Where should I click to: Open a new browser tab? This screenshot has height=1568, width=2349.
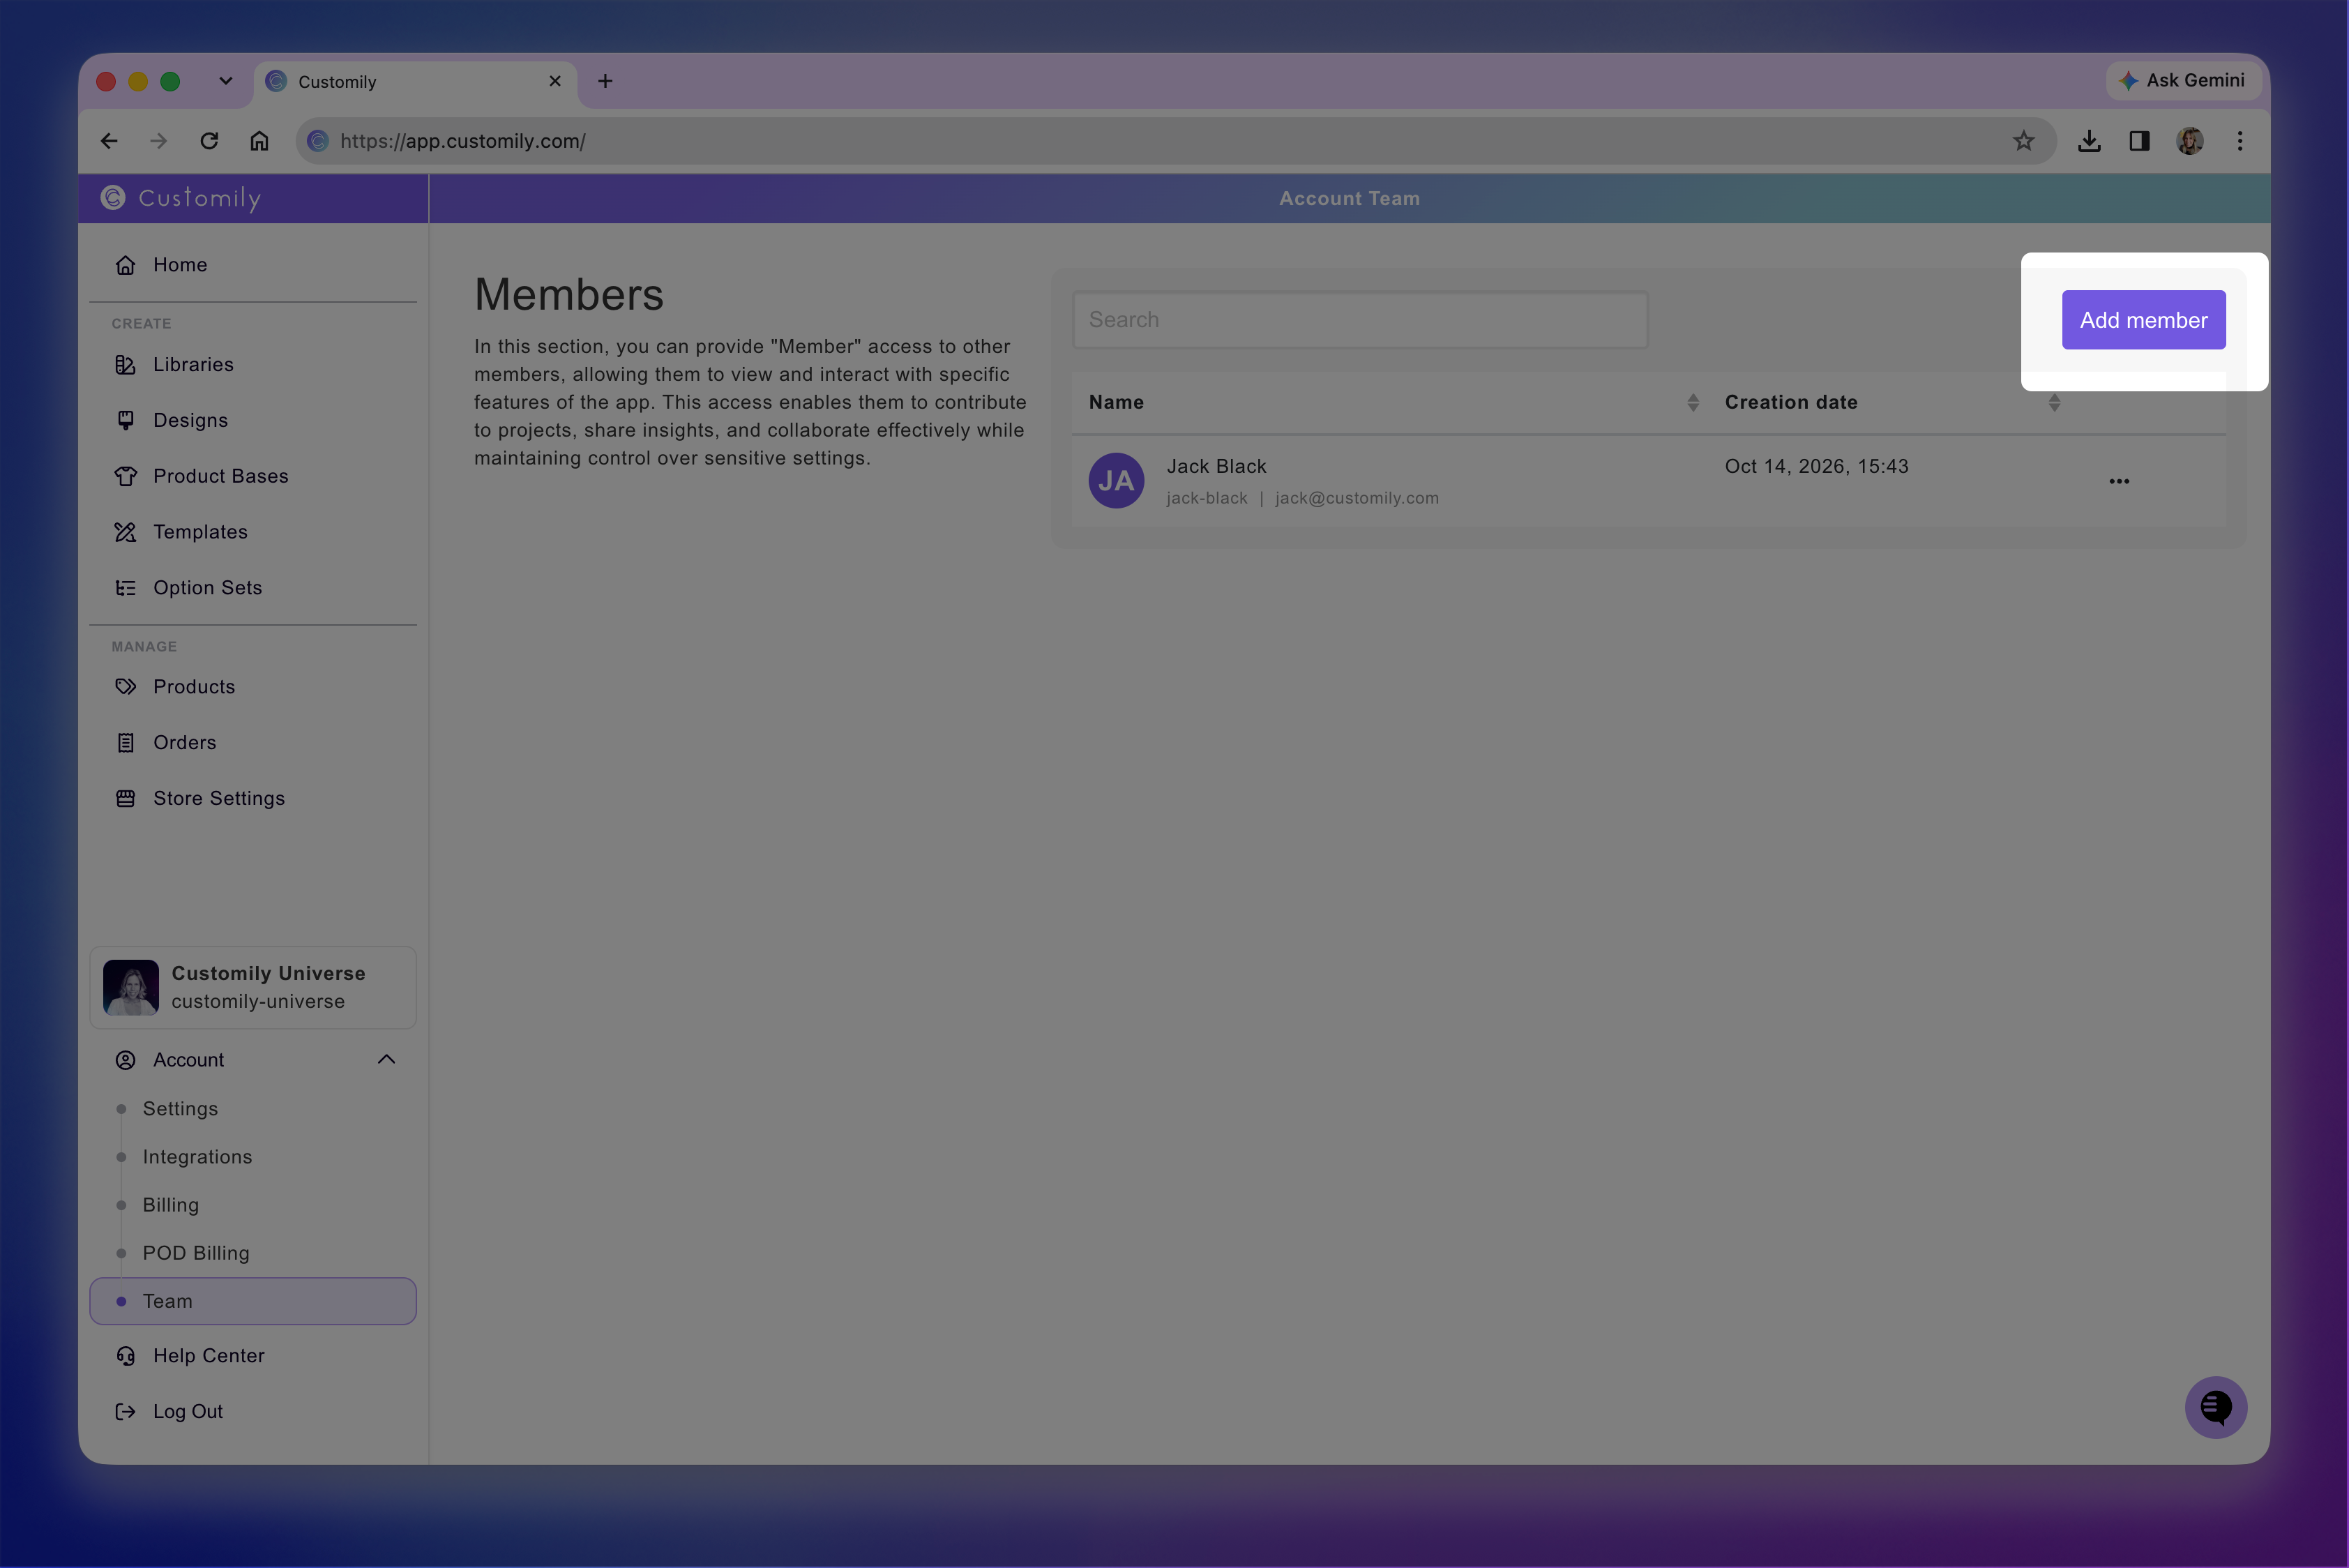click(605, 81)
